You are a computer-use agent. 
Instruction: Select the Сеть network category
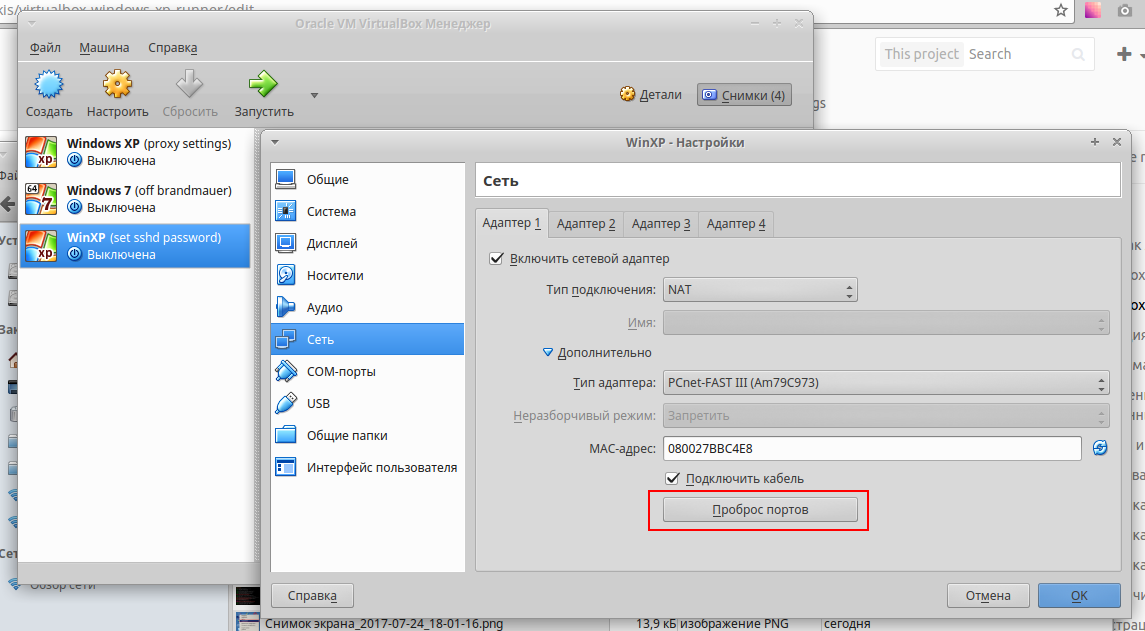point(367,339)
